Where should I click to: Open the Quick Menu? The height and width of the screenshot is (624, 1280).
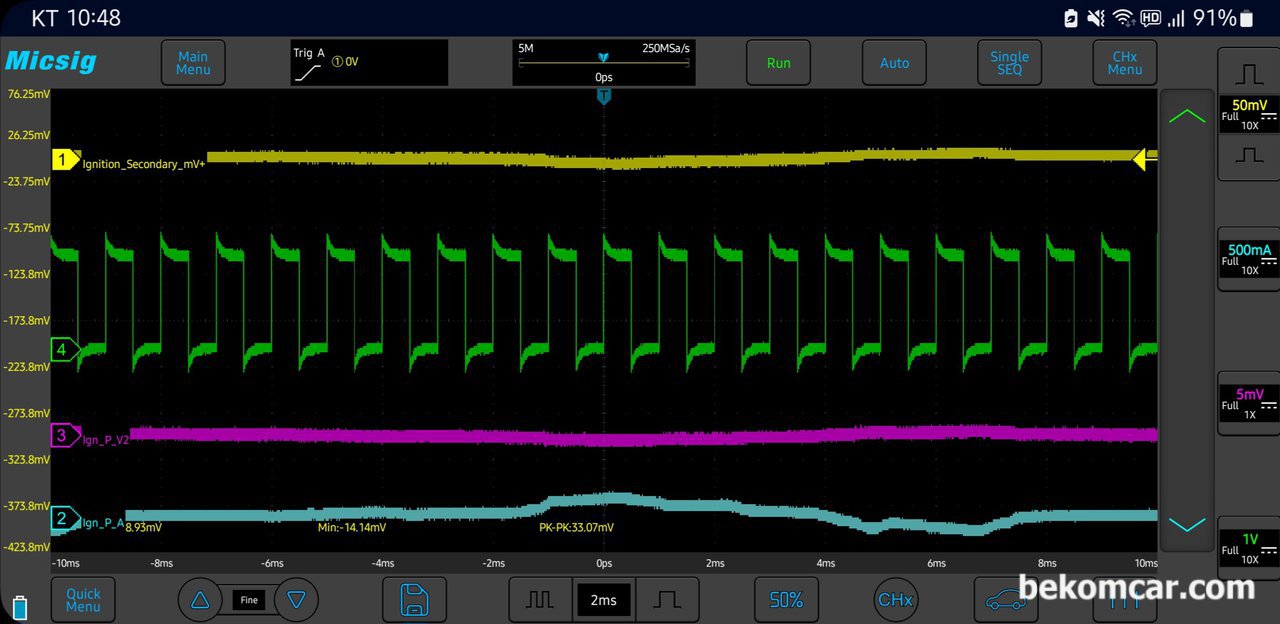(83, 600)
